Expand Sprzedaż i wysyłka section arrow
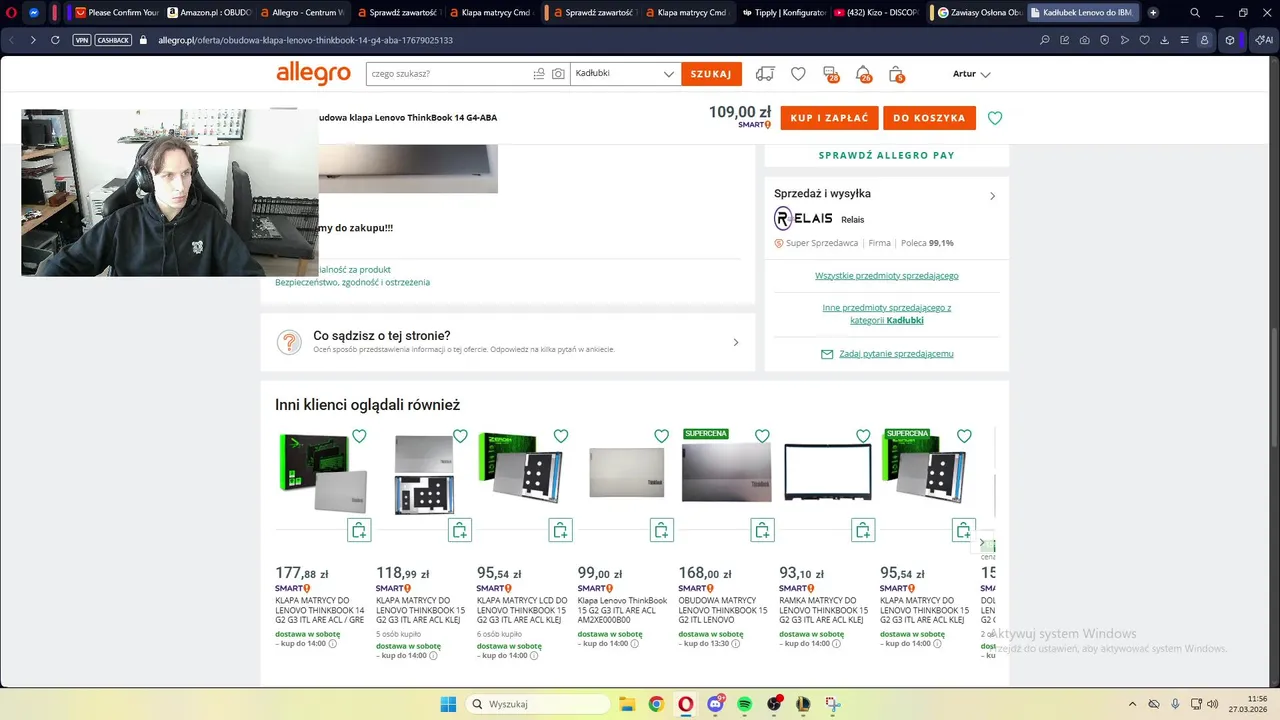The width and height of the screenshot is (1280, 720). tap(992, 196)
